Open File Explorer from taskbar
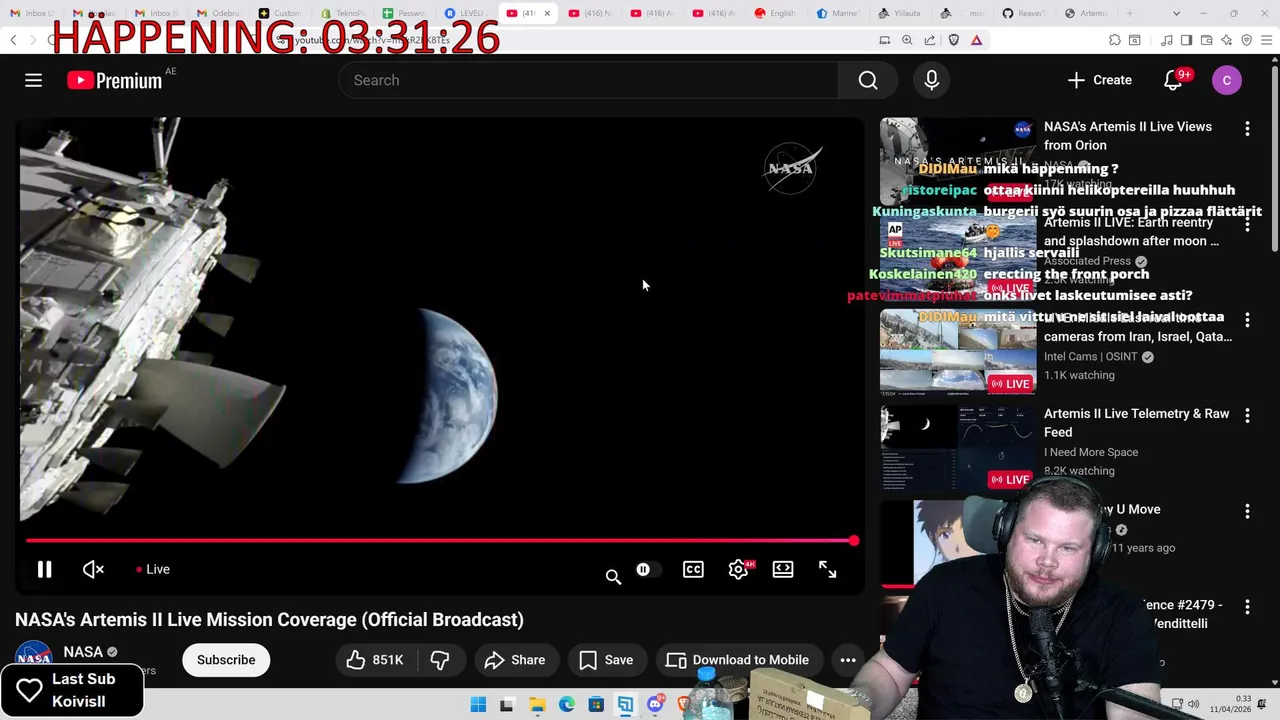The image size is (1280, 720). 537,705
